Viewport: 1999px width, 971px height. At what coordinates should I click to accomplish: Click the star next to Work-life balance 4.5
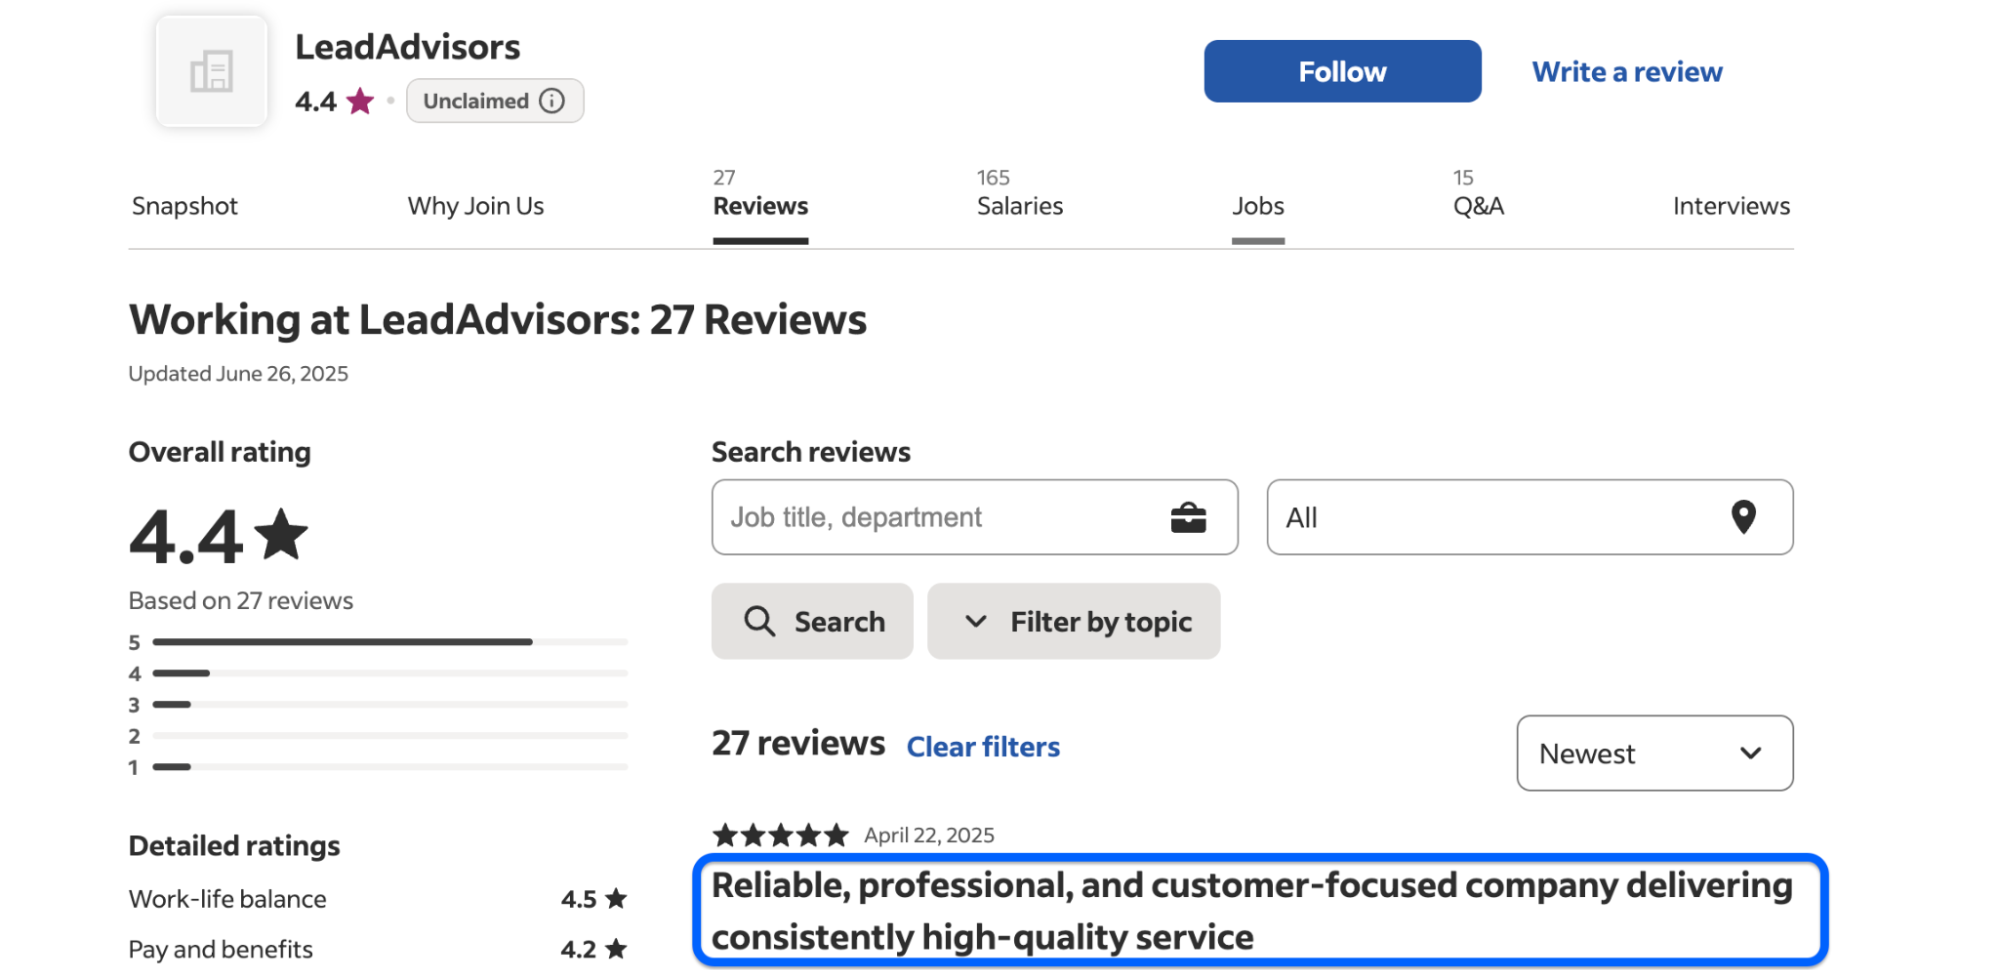coord(616,898)
